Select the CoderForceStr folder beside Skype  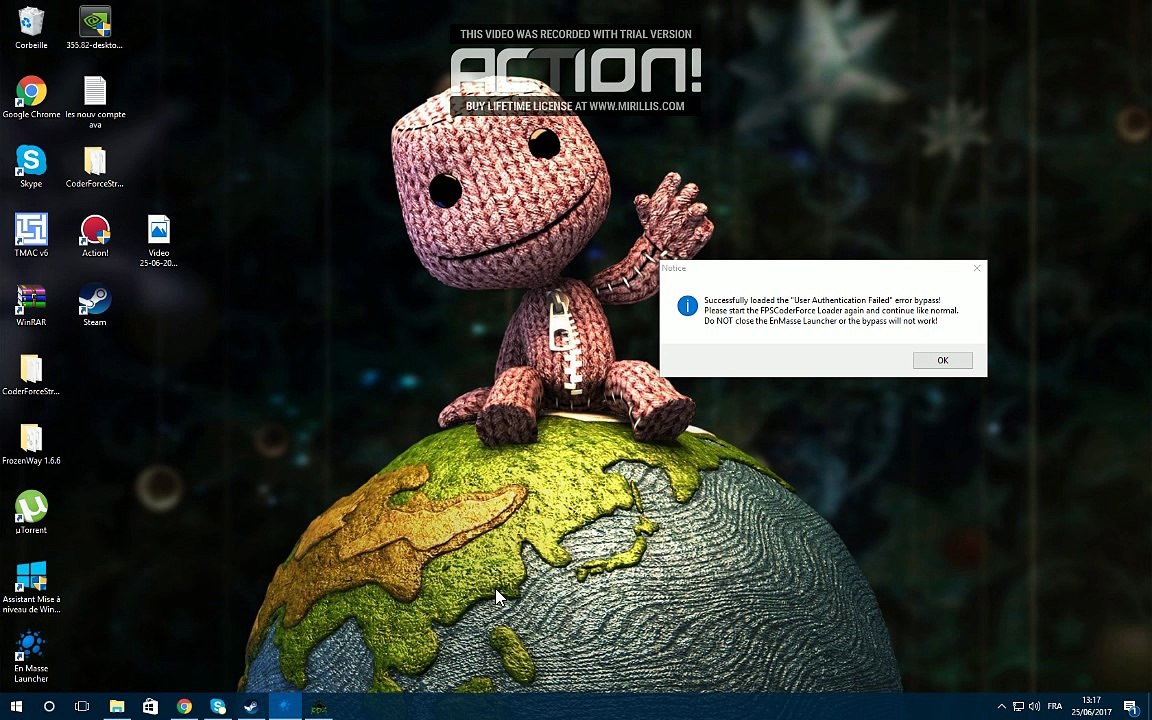coord(94,166)
